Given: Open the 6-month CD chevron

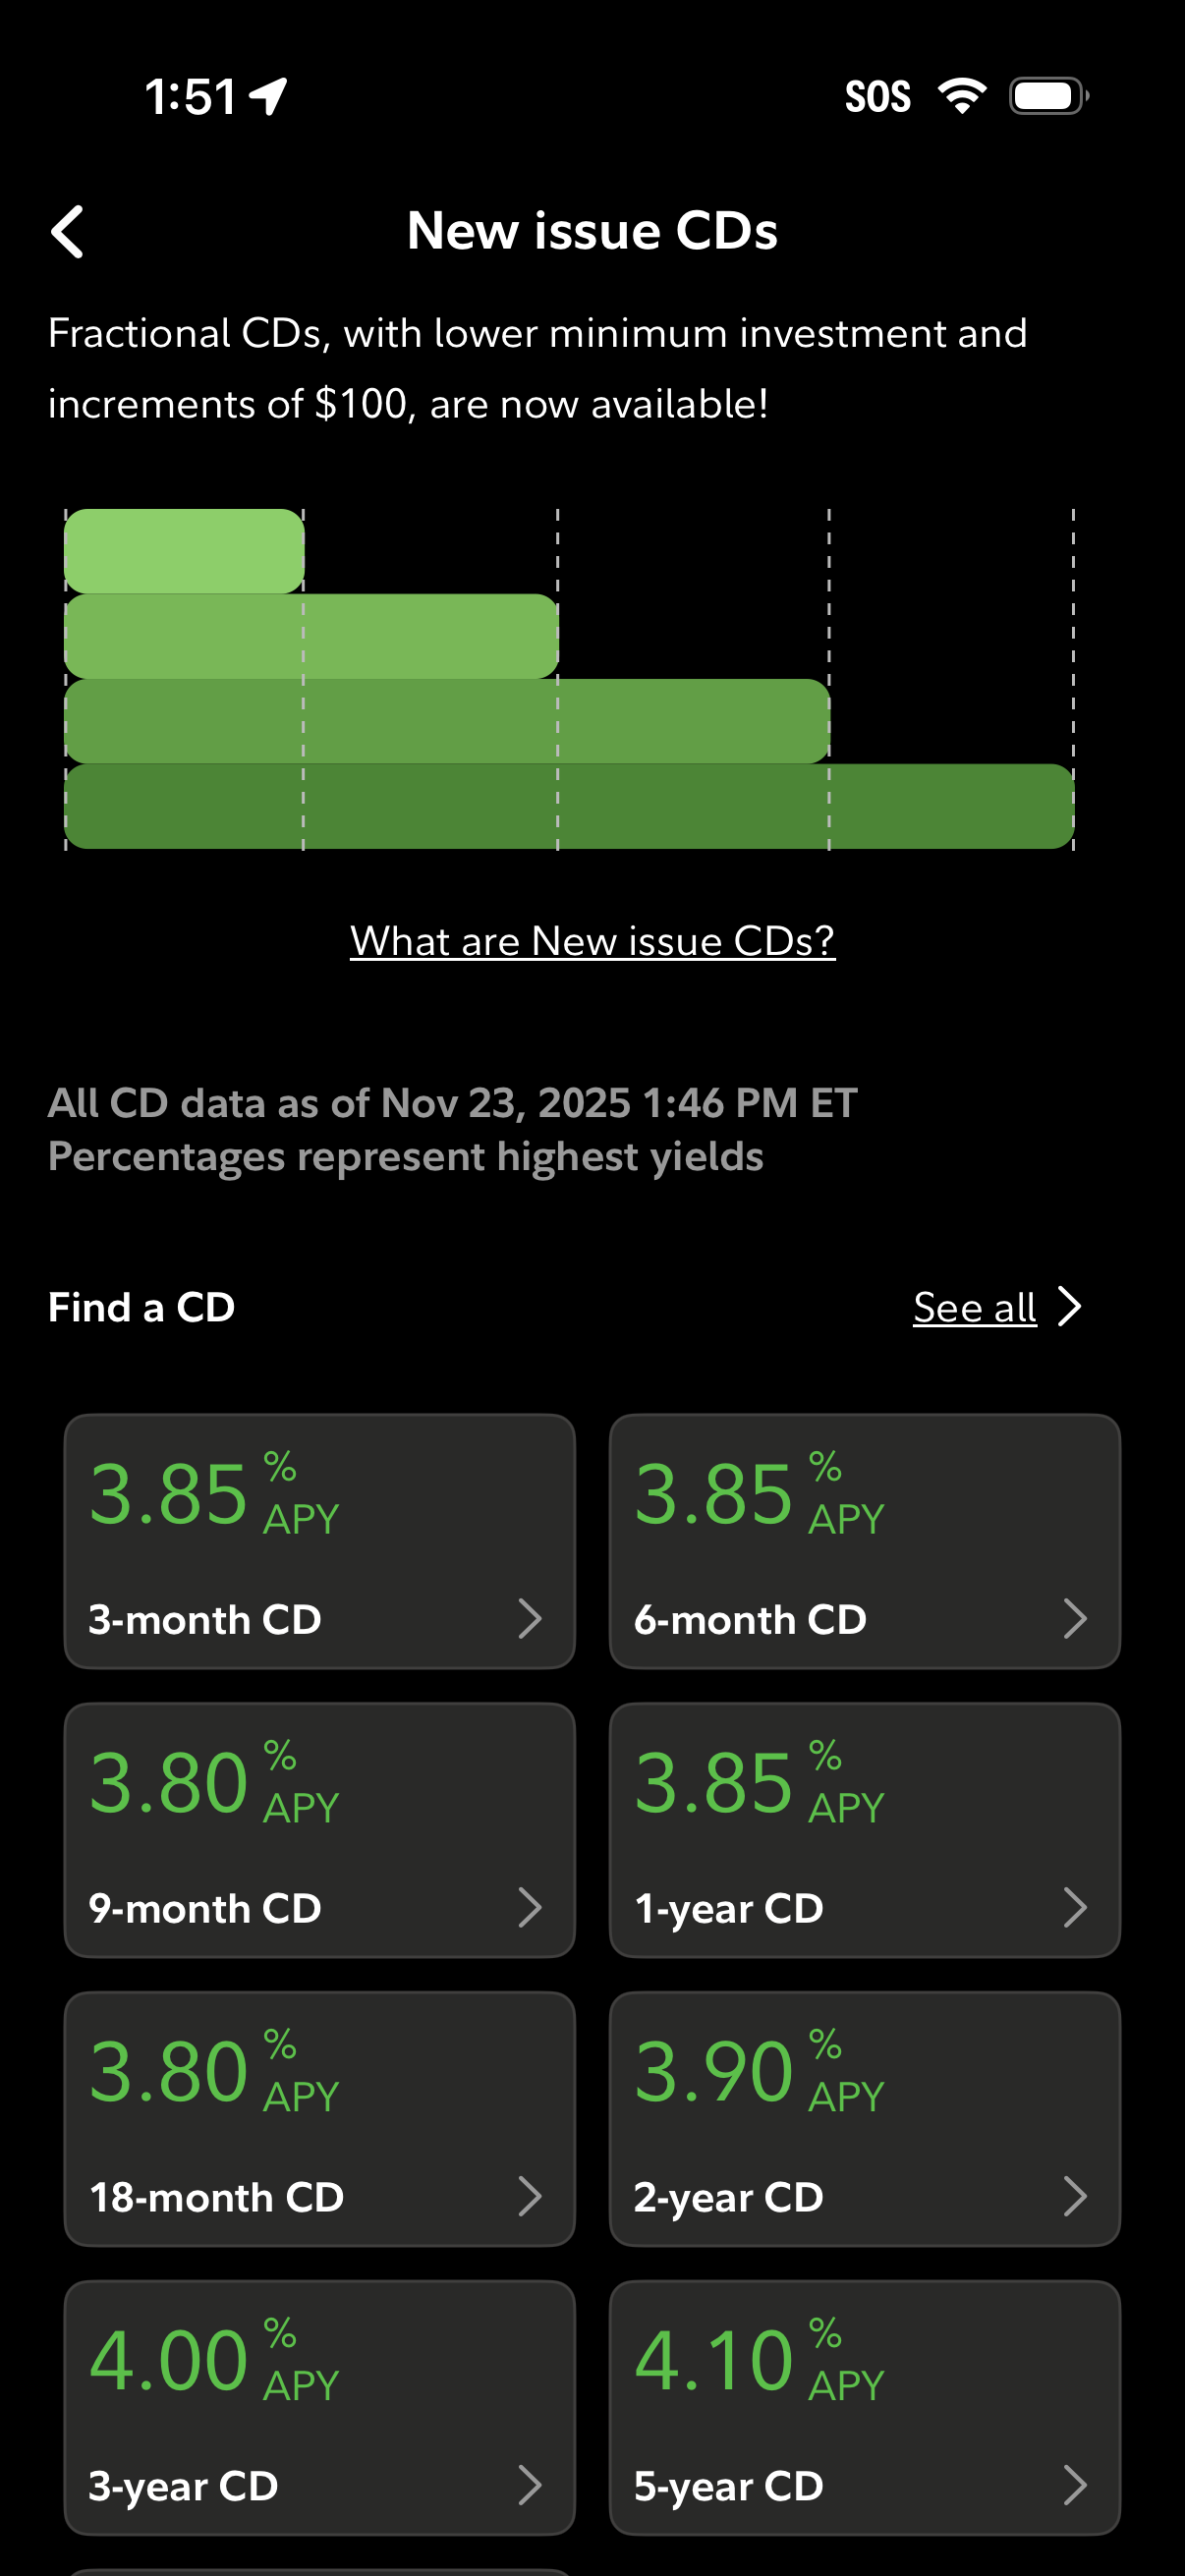Looking at the screenshot, I should tap(1075, 1618).
